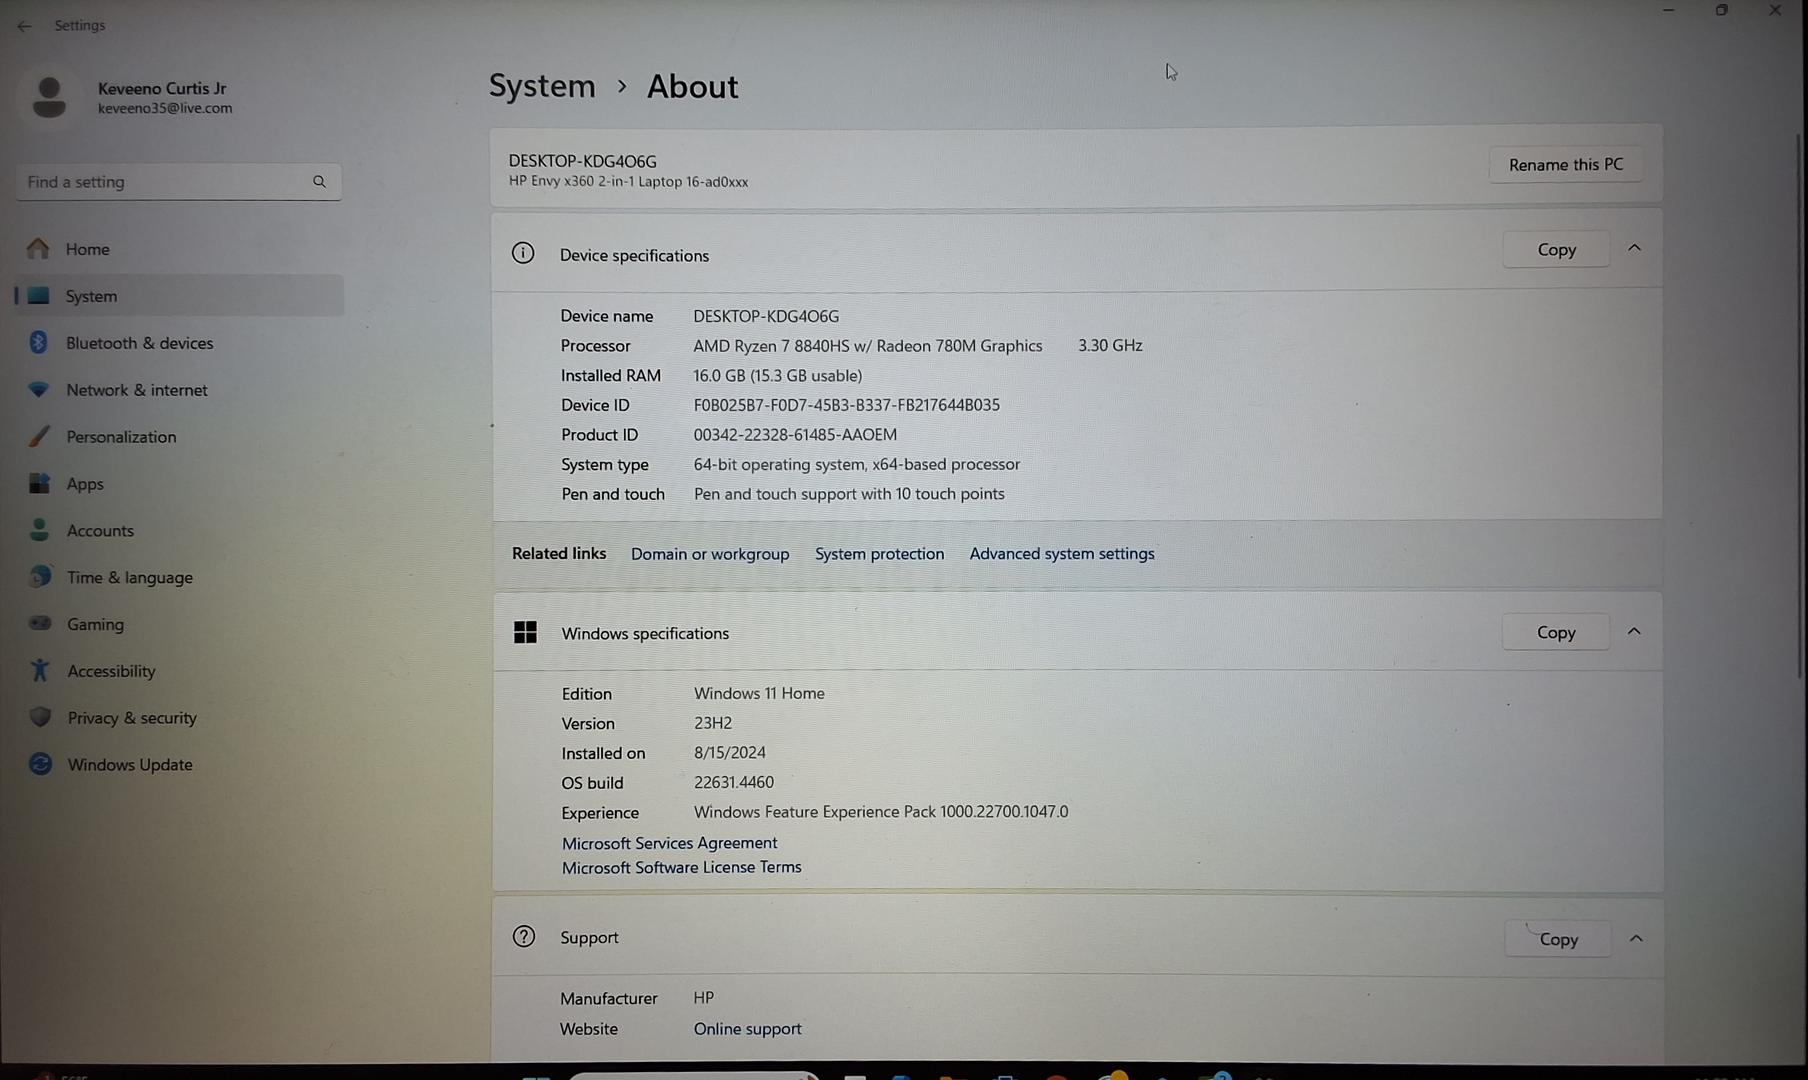Open Domain or workgroup link
Image resolution: width=1808 pixels, height=1080 pixels.
tap(710, 554)
